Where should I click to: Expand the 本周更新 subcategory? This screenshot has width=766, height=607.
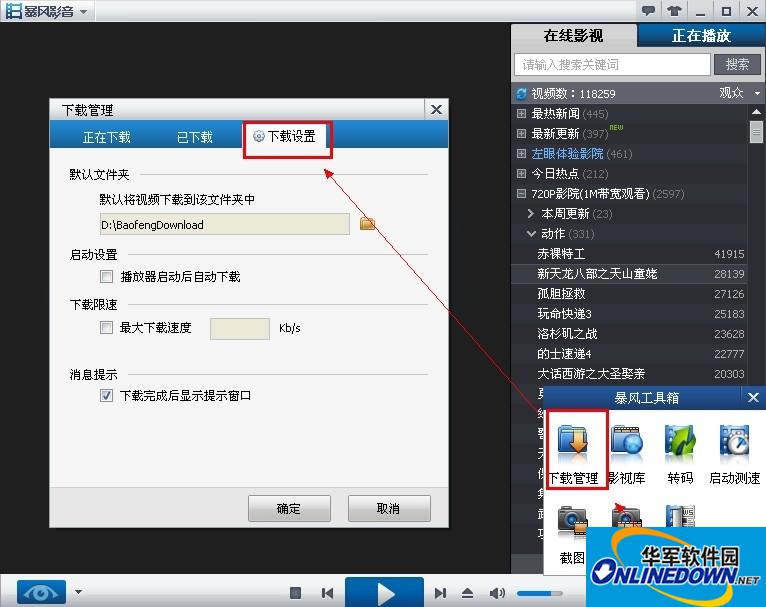click(532, 213)
